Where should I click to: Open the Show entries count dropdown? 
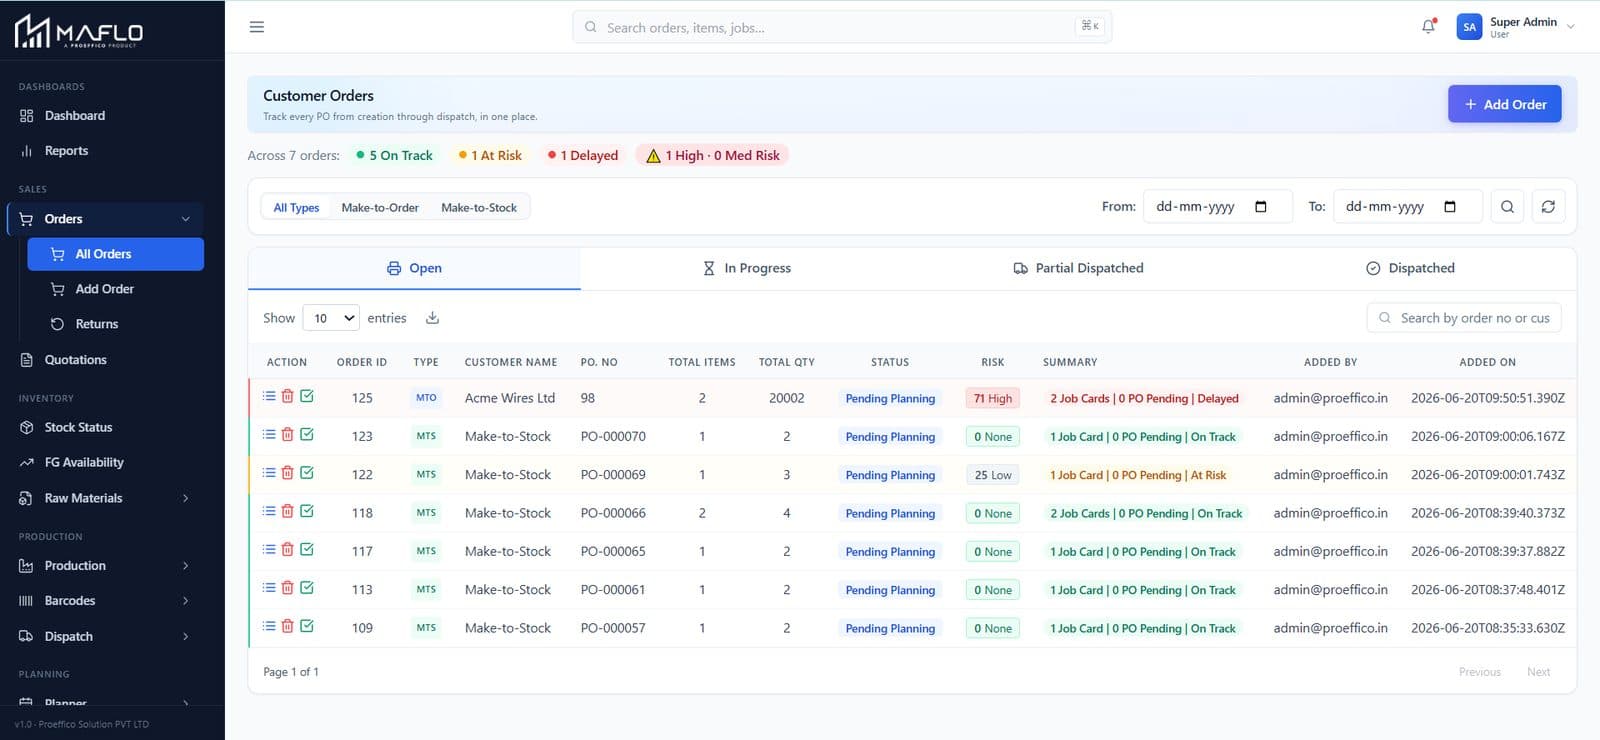click(x=331, y=318)
